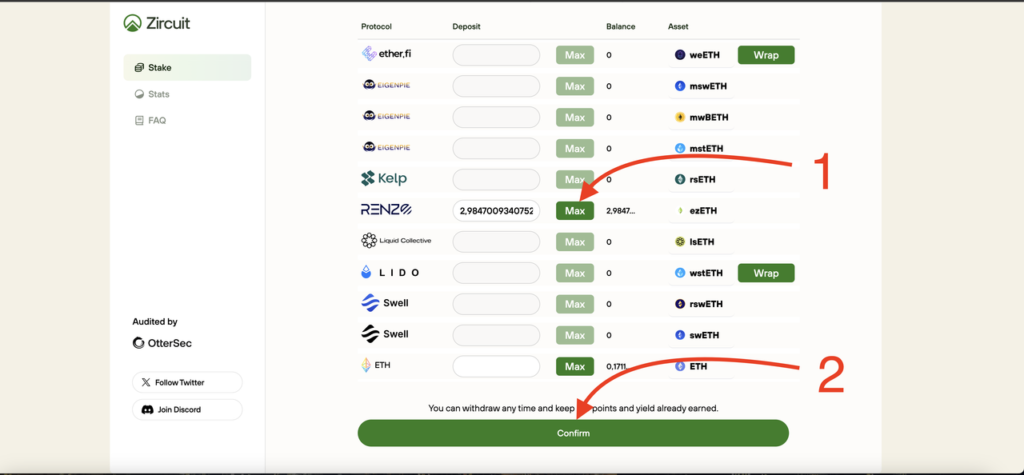1024x475 pixels.
Task: Click the mwBETH deposit input field
Action: pos(496,117)
